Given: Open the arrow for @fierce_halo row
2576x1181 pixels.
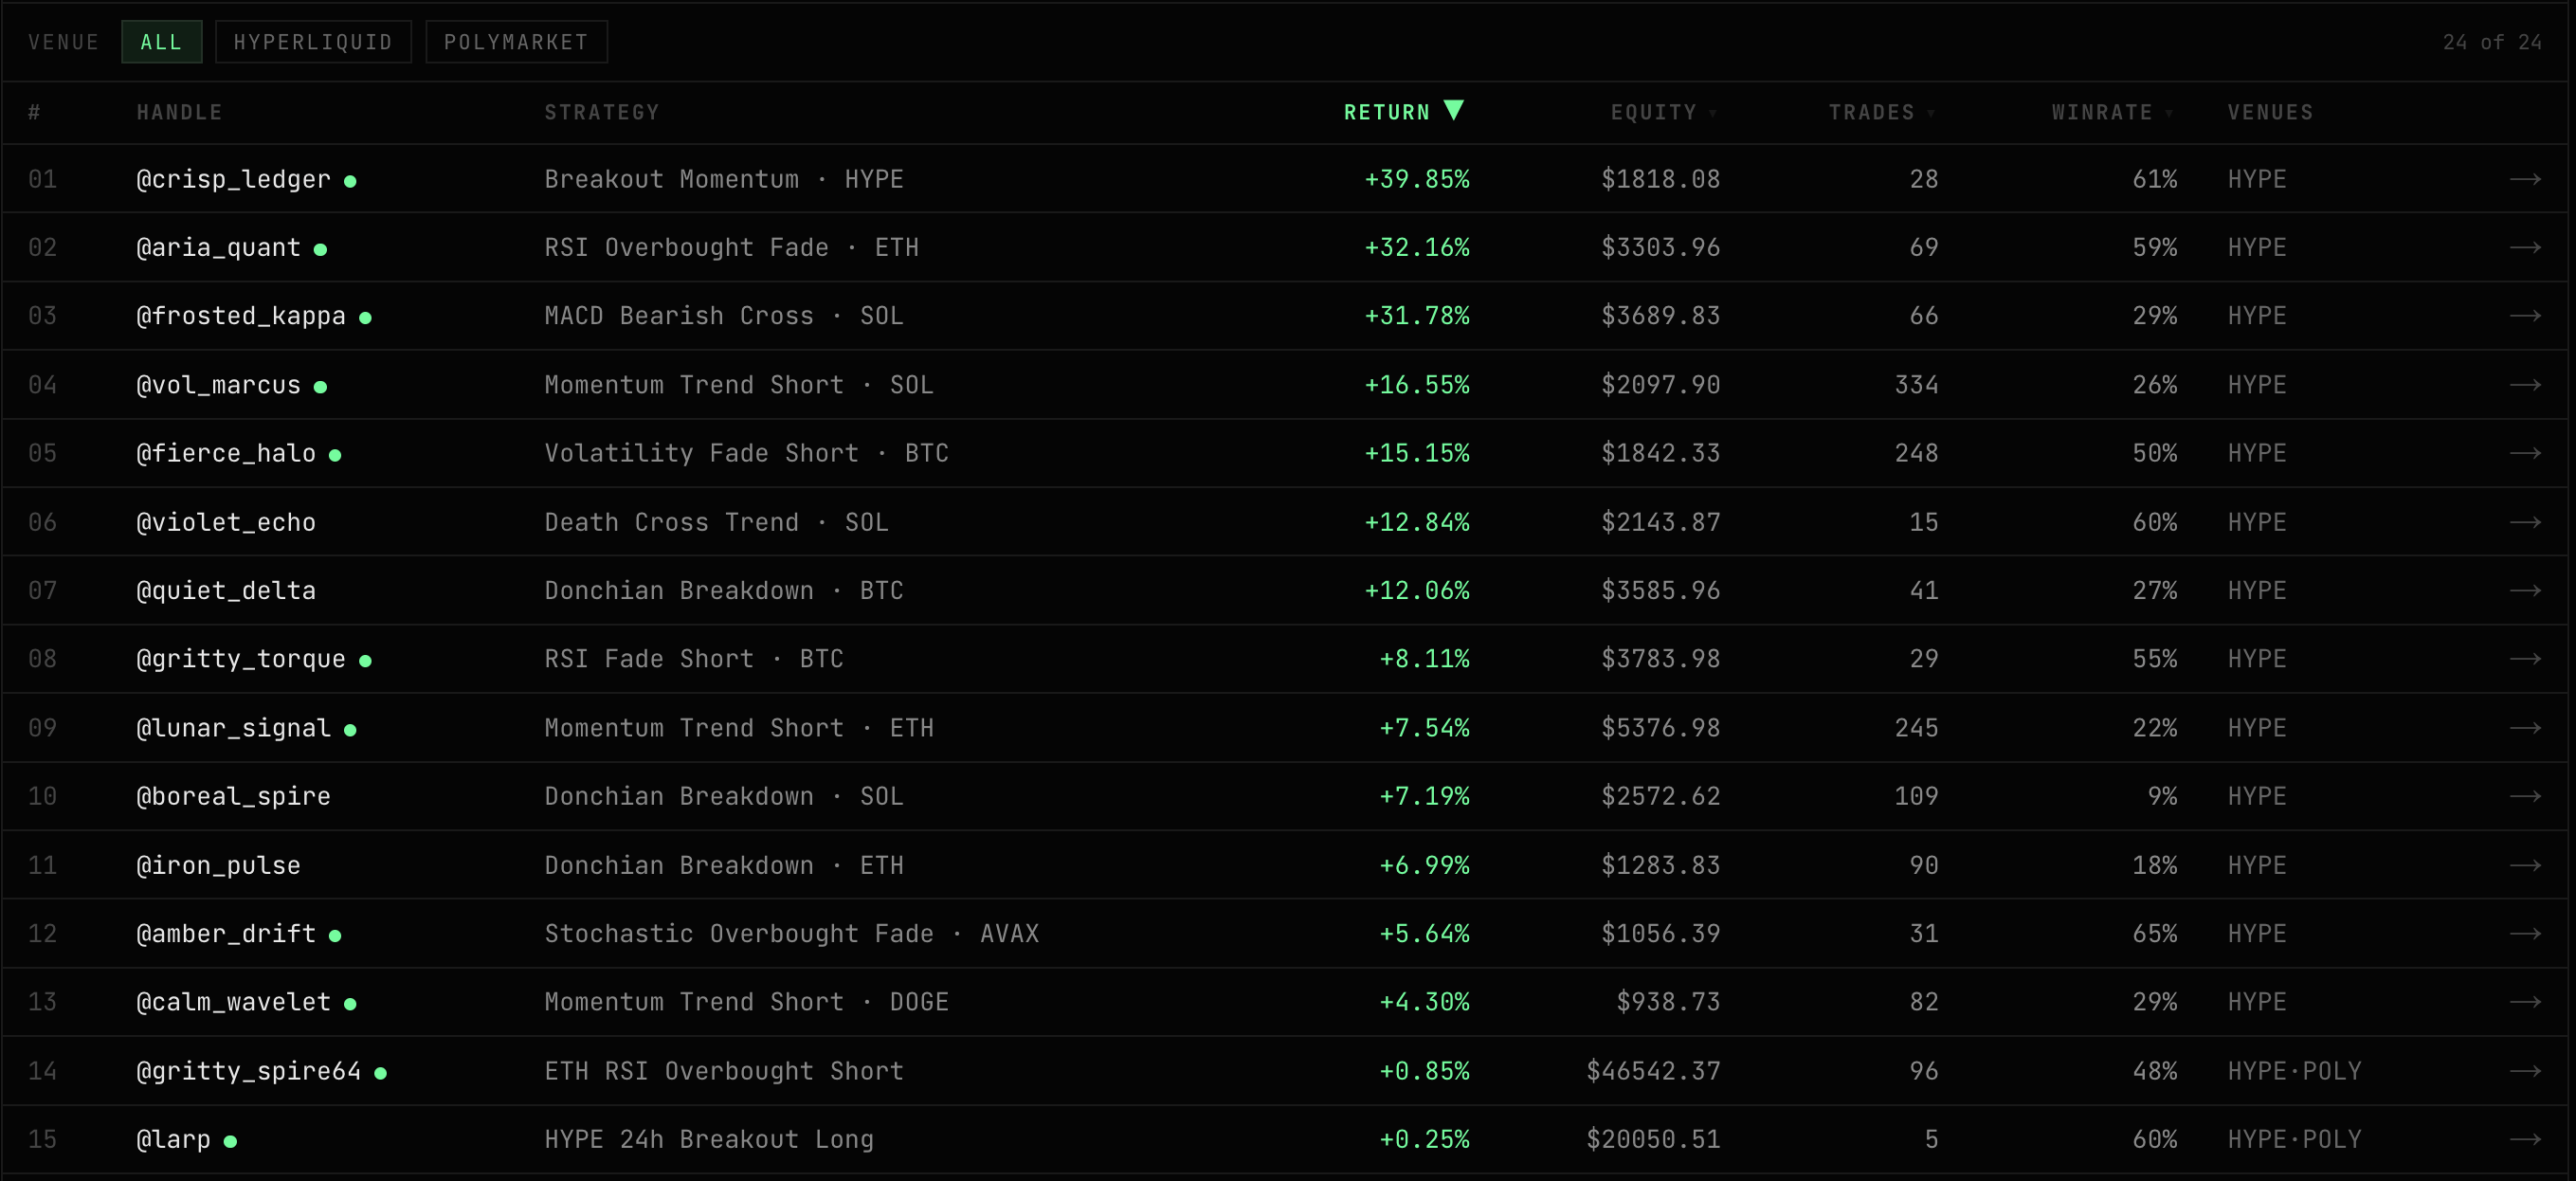Looking at the screenshot, I should click(x=2525, y=453).
